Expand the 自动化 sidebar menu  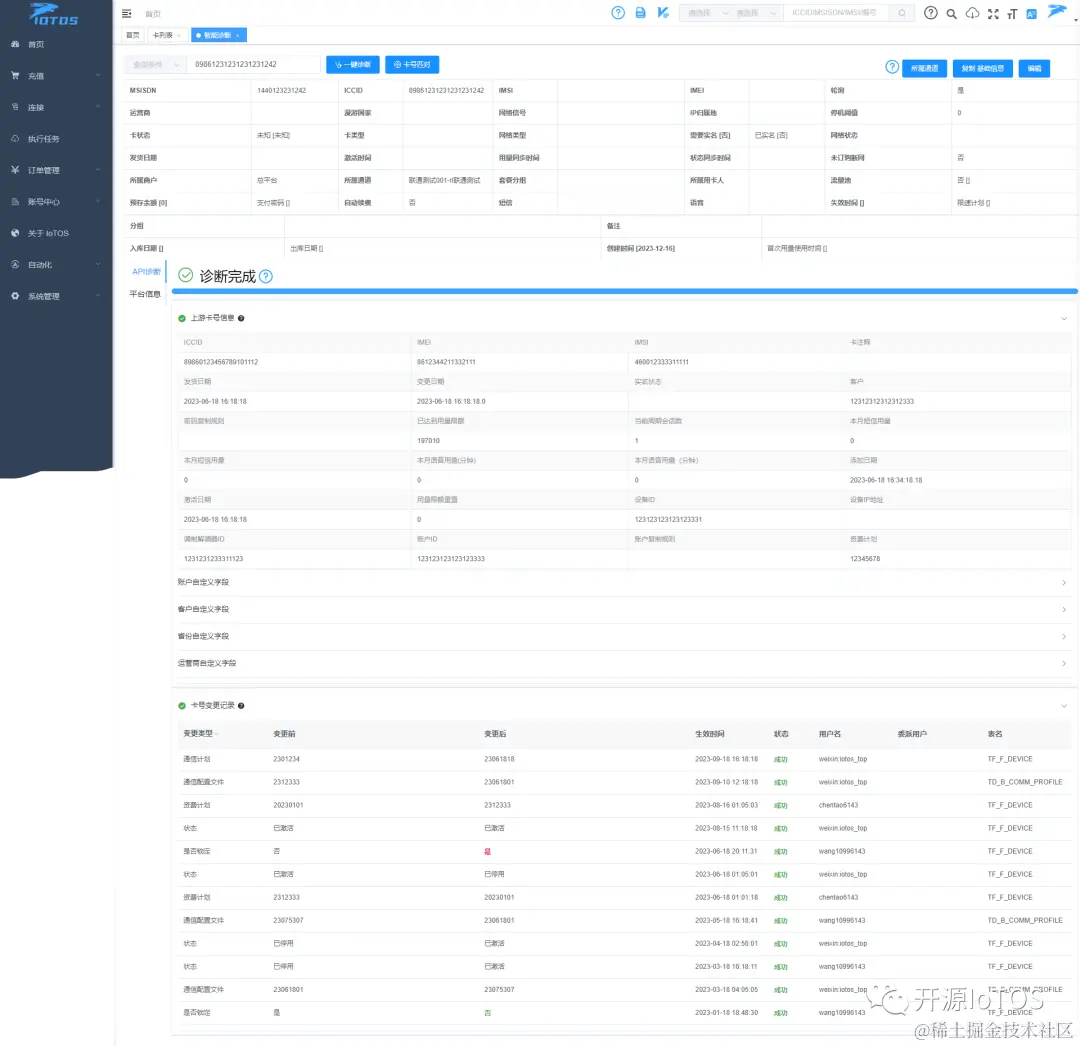pyautogui.click(x=56, y=265)
